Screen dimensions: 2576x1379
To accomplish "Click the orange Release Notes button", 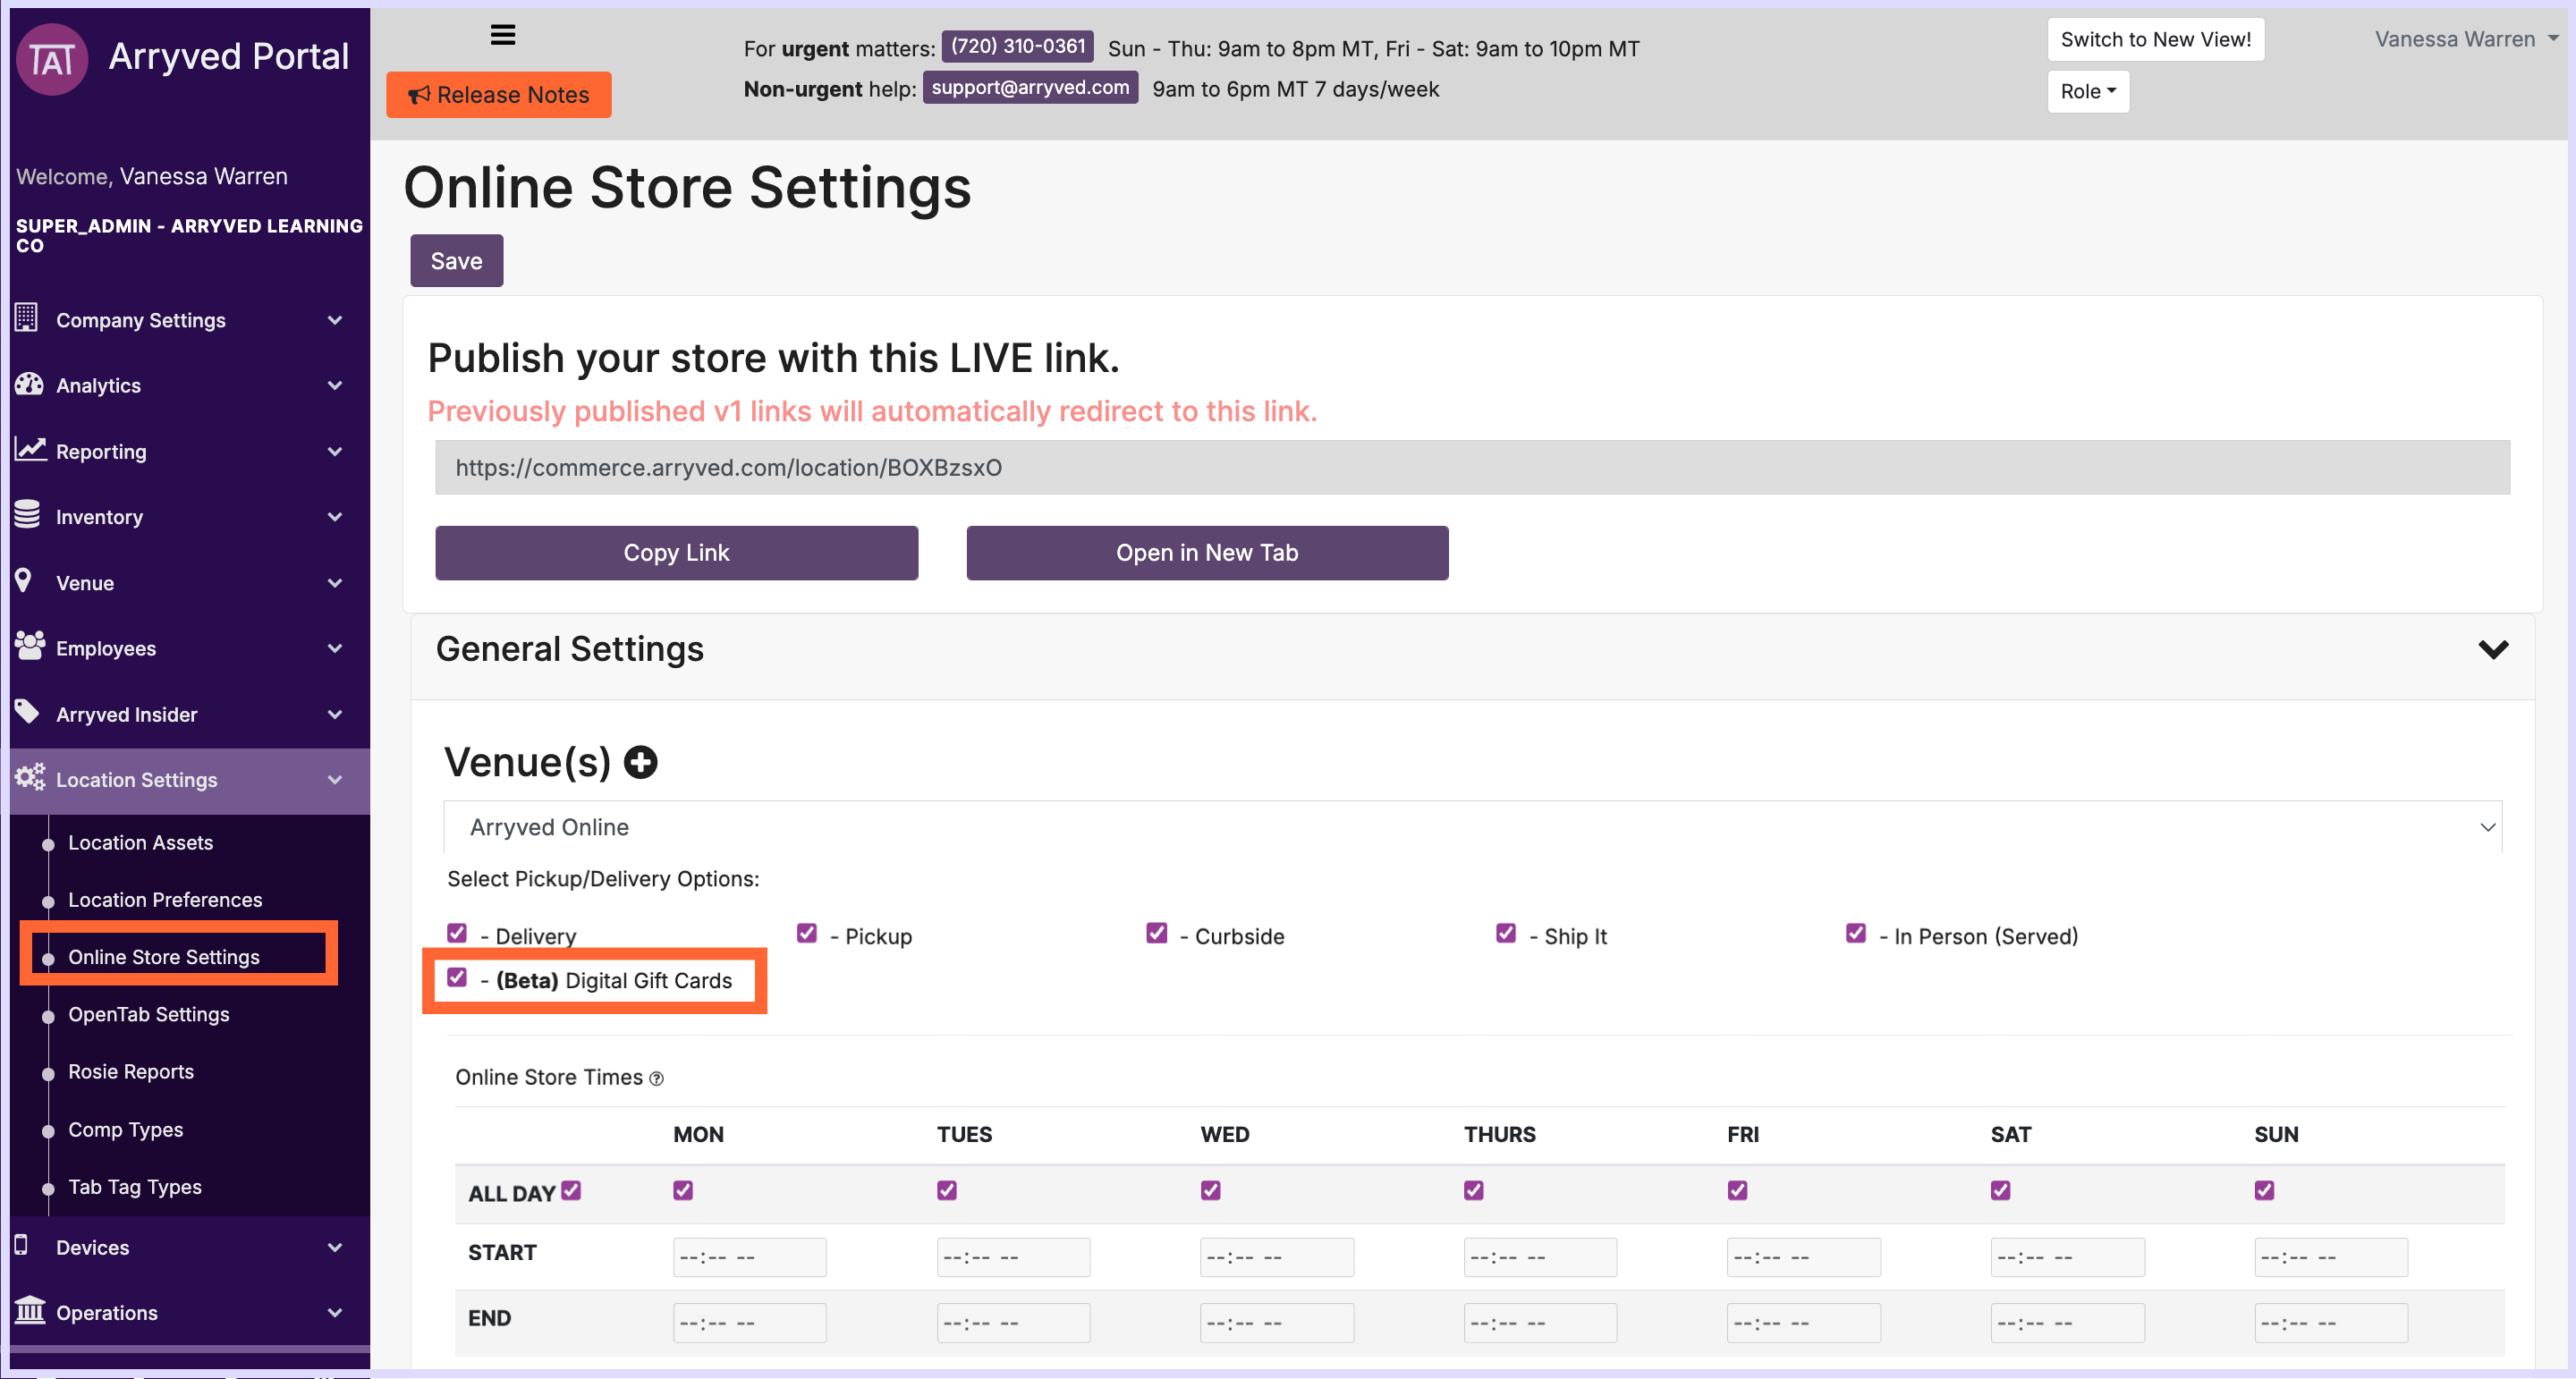I will pos(499,95).
